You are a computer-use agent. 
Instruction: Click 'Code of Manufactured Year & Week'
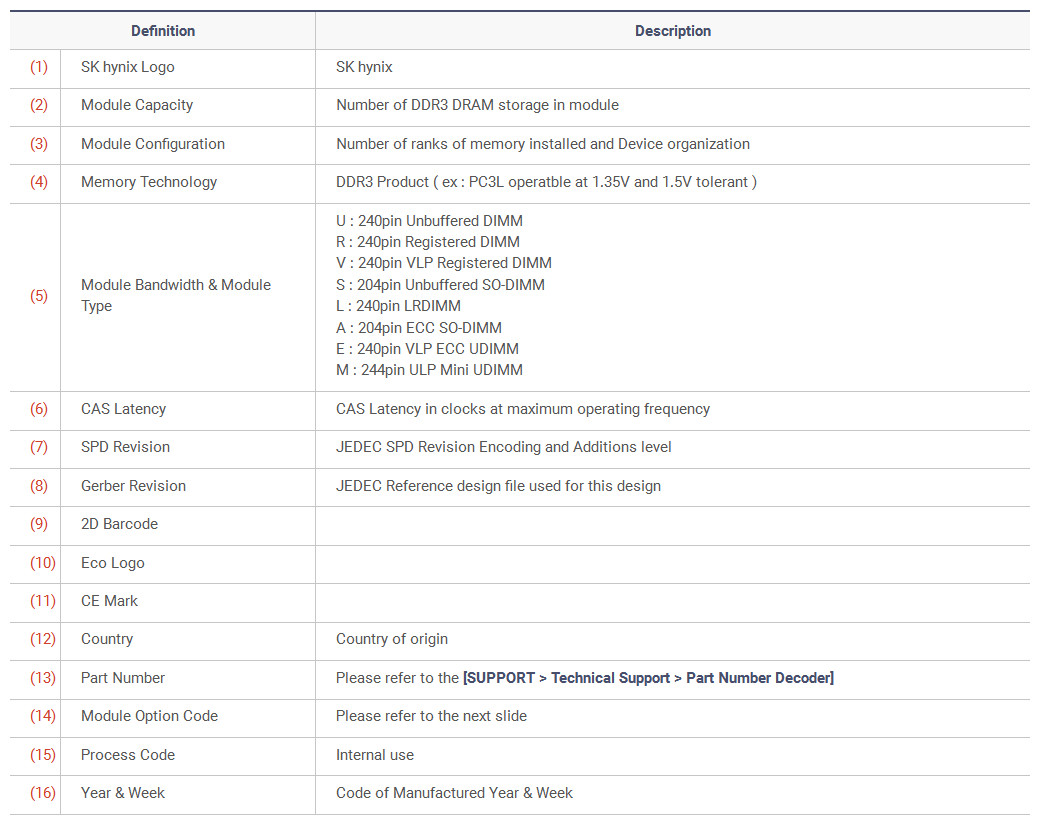point(455,793)
